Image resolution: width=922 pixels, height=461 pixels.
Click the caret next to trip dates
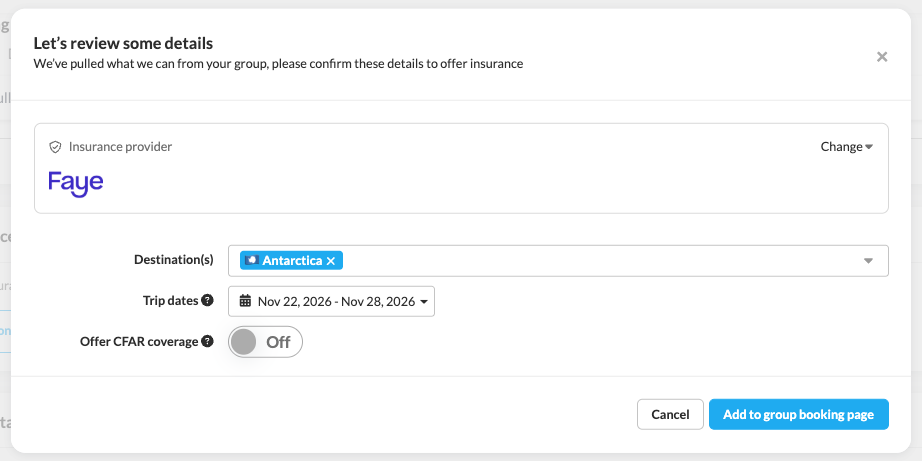click(x=424, y=302)
